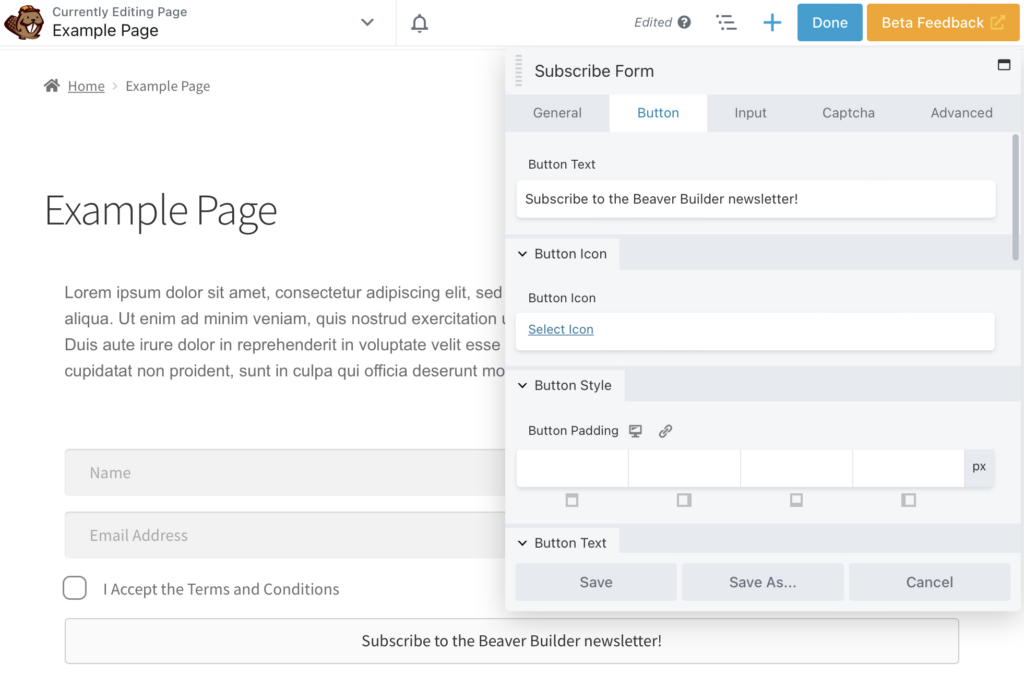Click the 'Edited' status text
Screen dimensions: 1024x687
(x=652, y=22)
